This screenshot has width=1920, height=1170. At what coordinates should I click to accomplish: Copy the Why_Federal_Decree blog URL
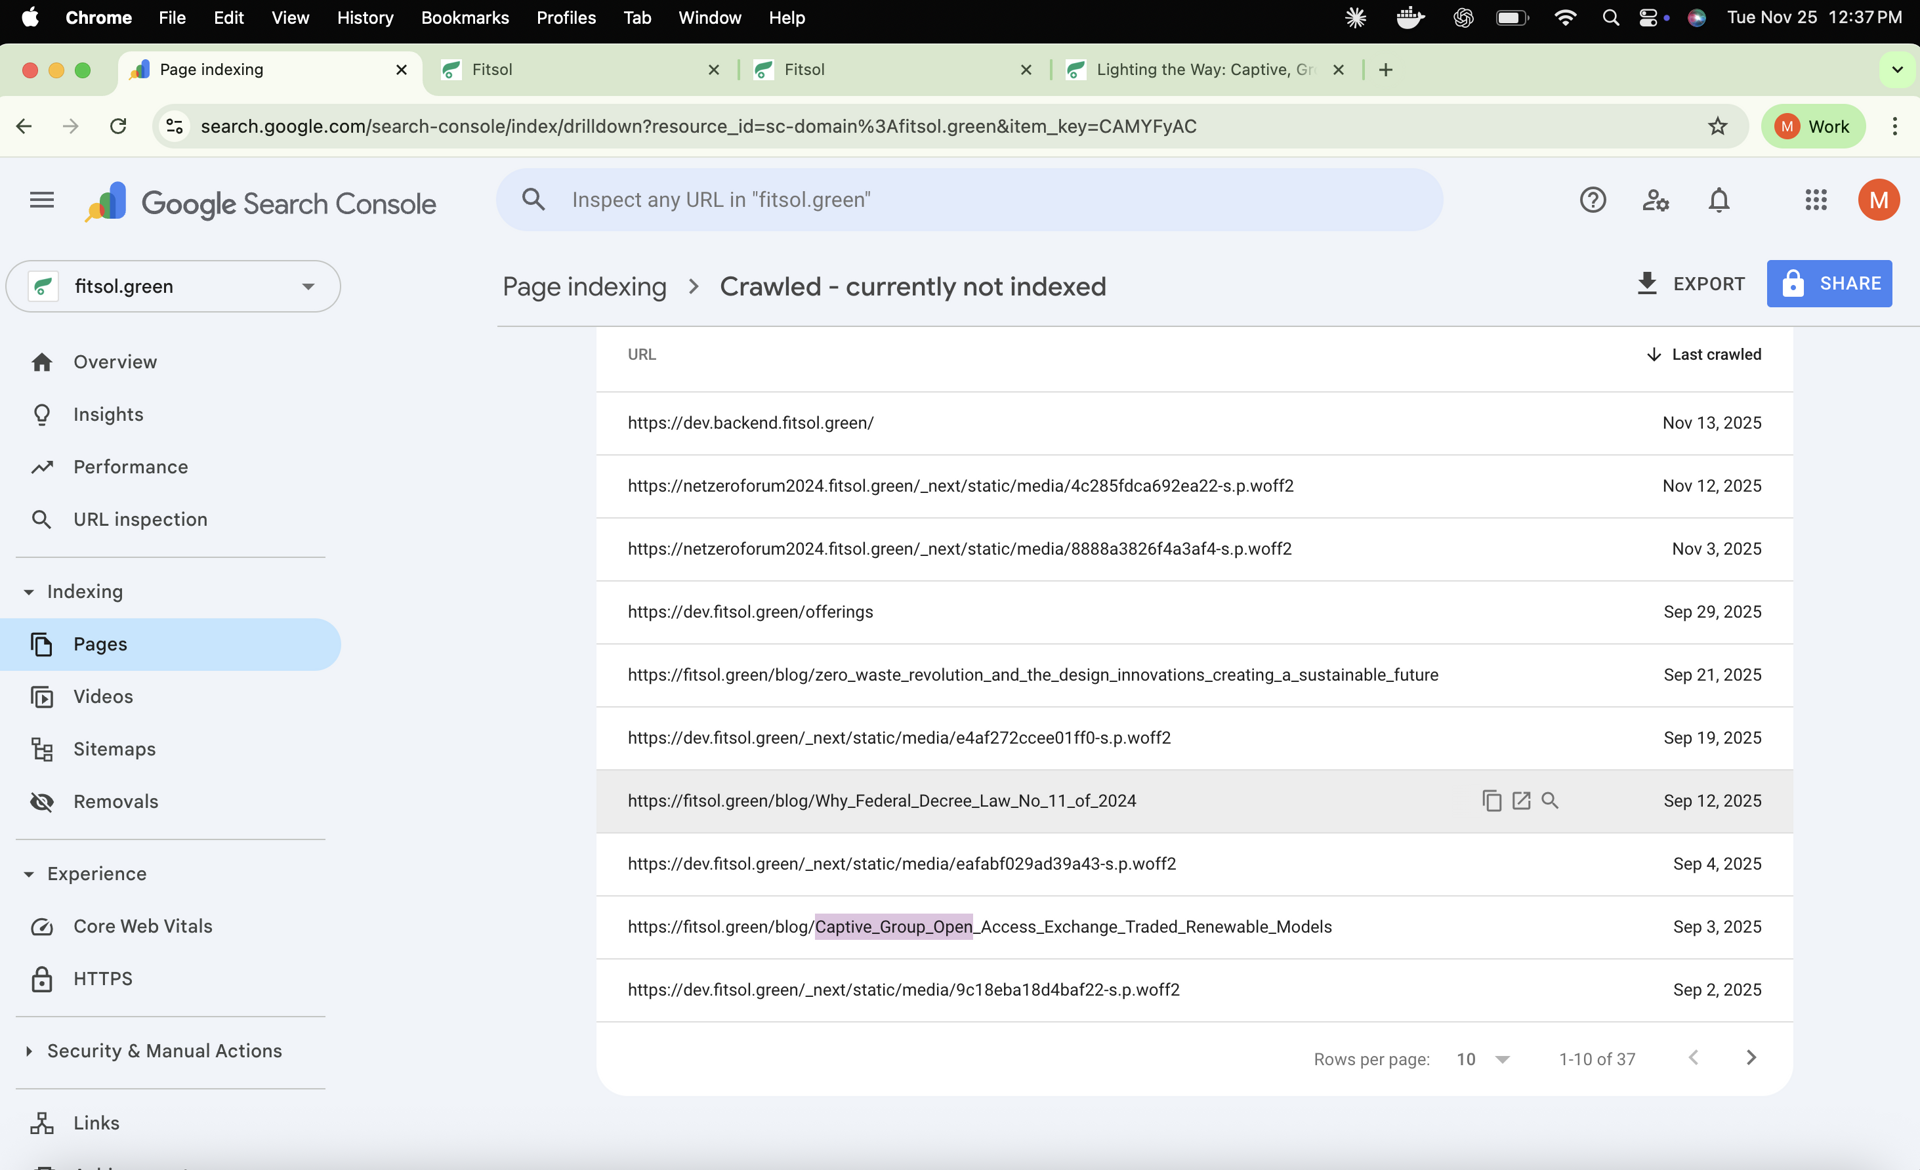1491,800
